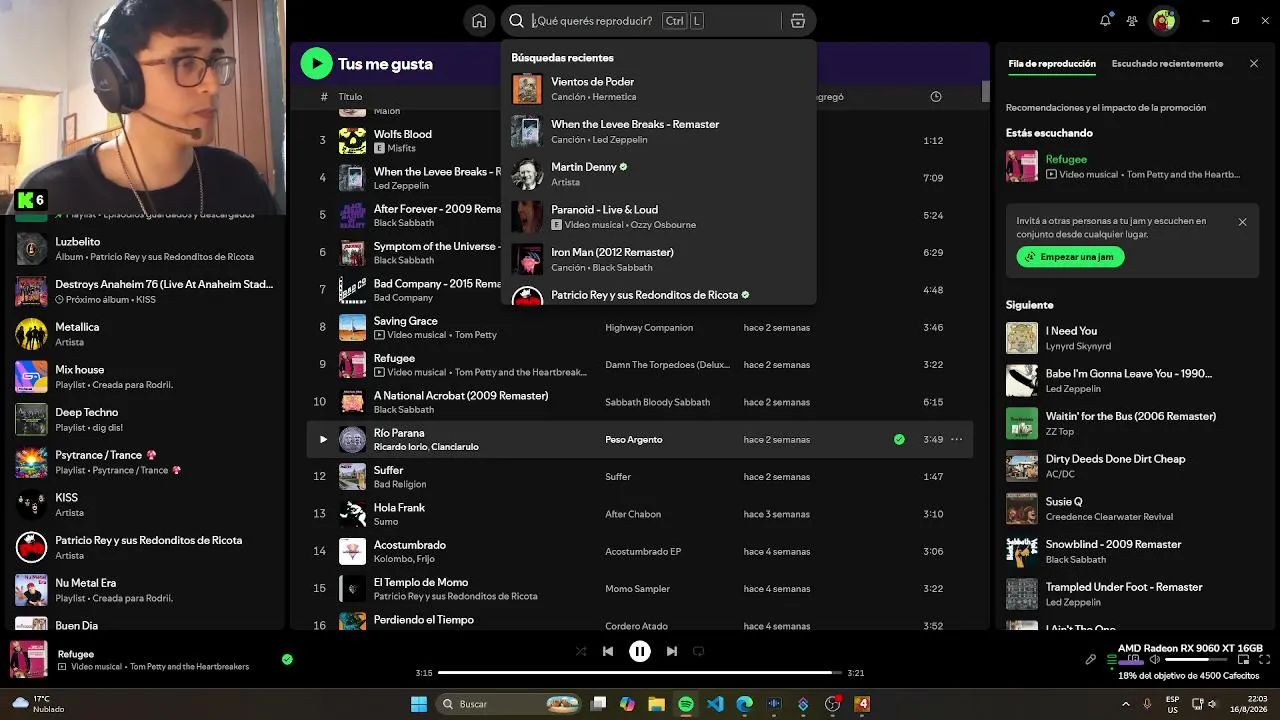Open the 'Deep Techno' playlist
Viewport: 1280px width, 720px height.
tap(145, 419)
